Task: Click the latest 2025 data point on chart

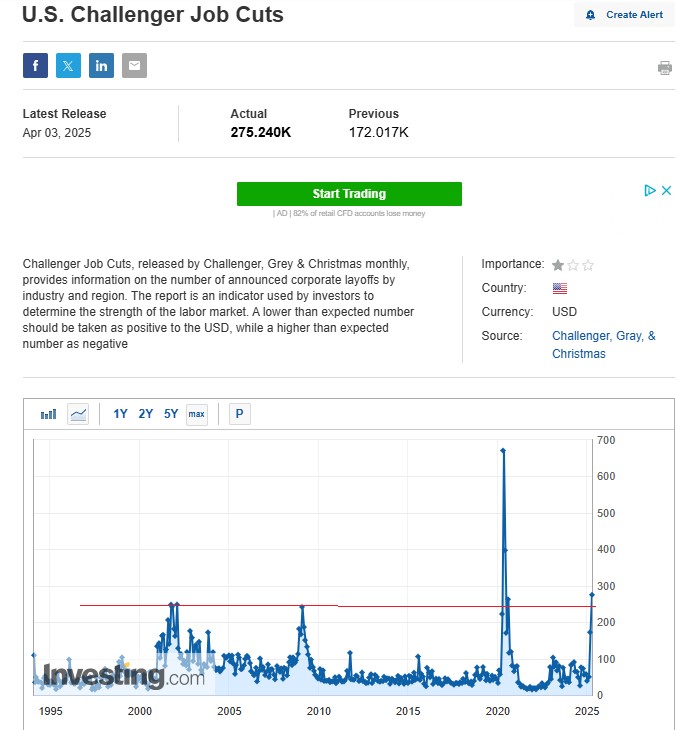Action: coord(592,595)
